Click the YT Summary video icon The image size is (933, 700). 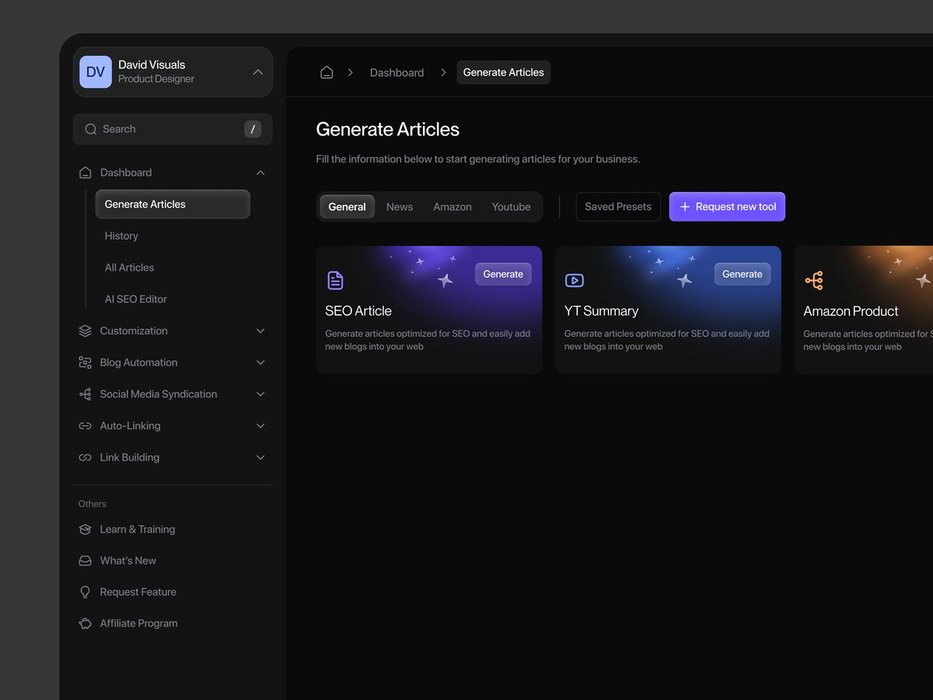click(574, 281)
